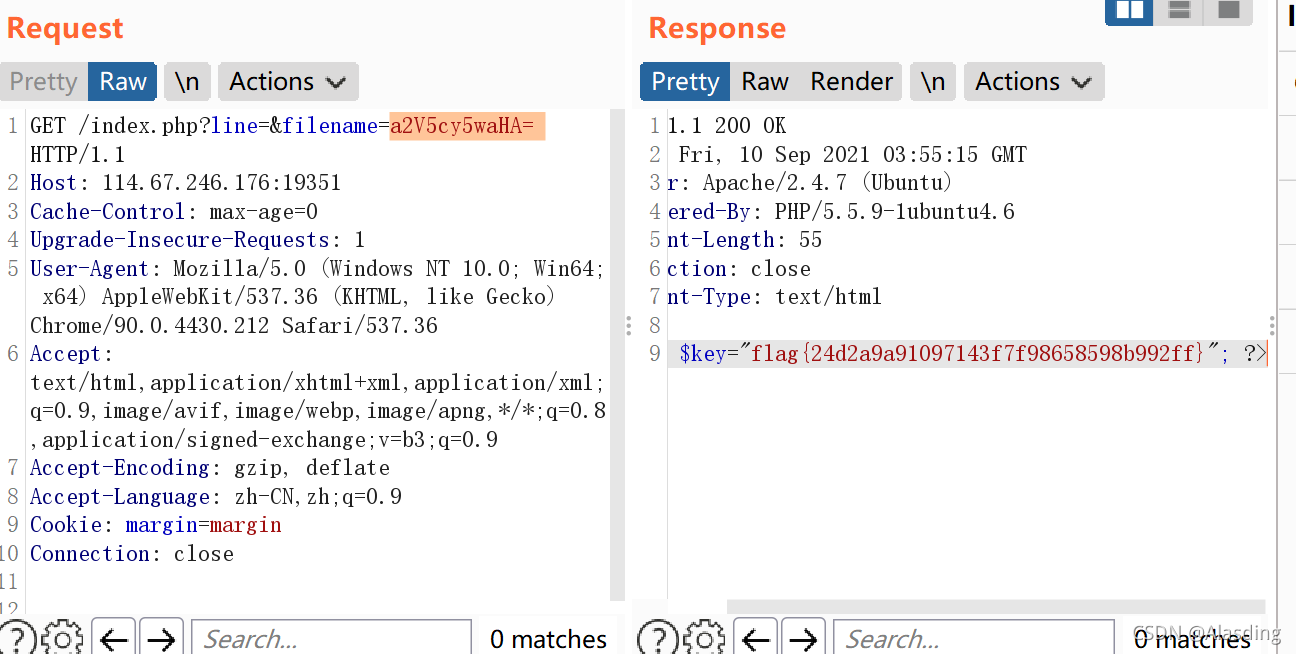Click the response date Fri, 10 Sep 2021 line
Screen dimensions: 1296x654
pos(853,155)
